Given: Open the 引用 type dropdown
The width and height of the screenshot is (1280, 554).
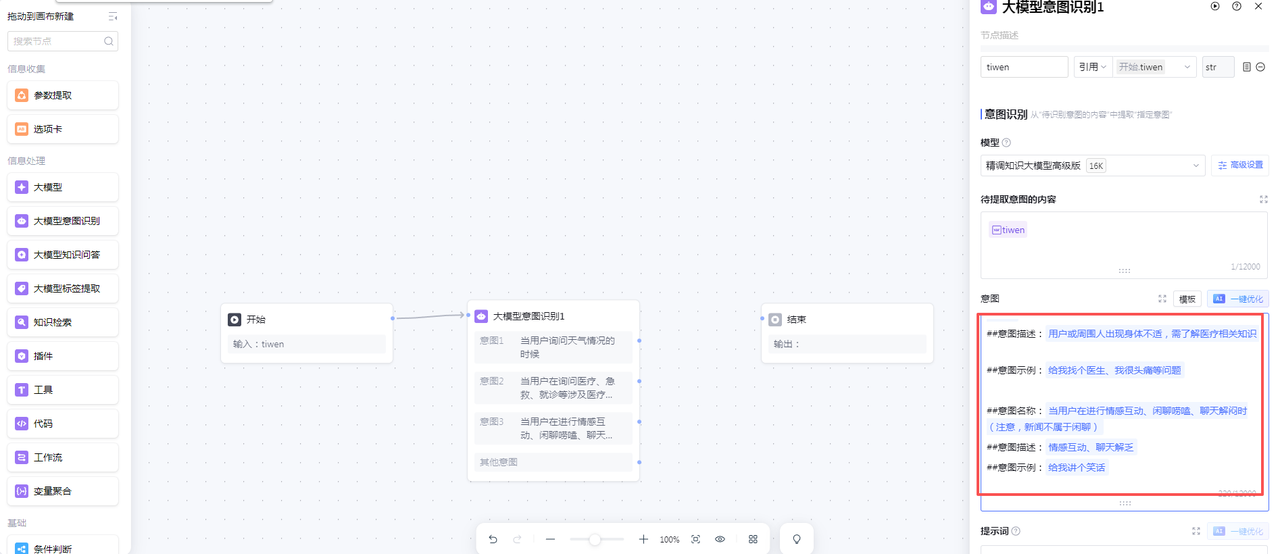Looking at the screenshot, I should pyautogui.click(x=1092, y=67).
